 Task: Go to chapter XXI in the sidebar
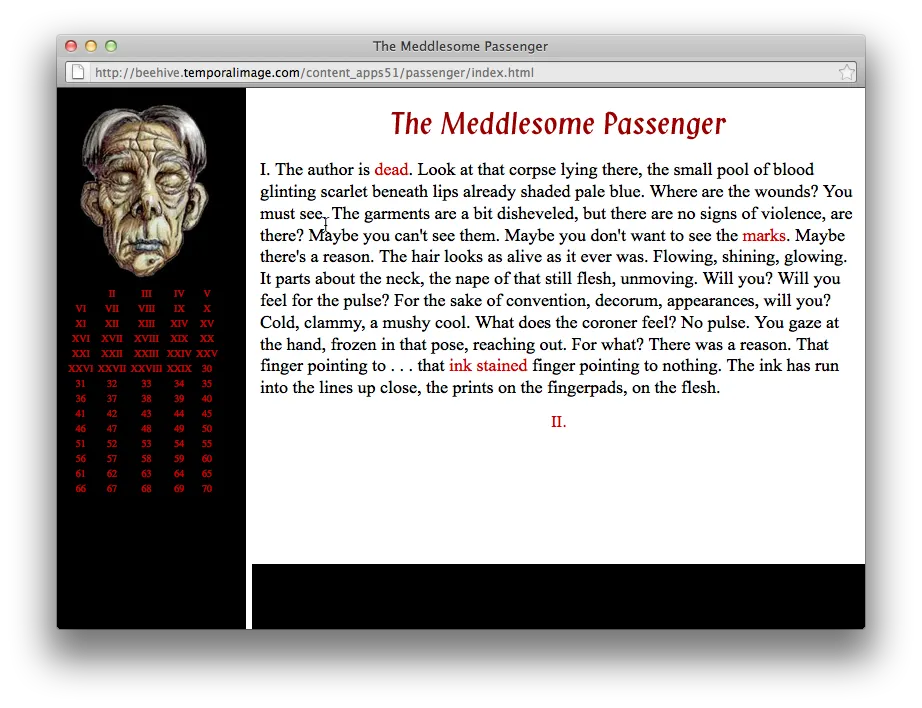tap(81, 354)
